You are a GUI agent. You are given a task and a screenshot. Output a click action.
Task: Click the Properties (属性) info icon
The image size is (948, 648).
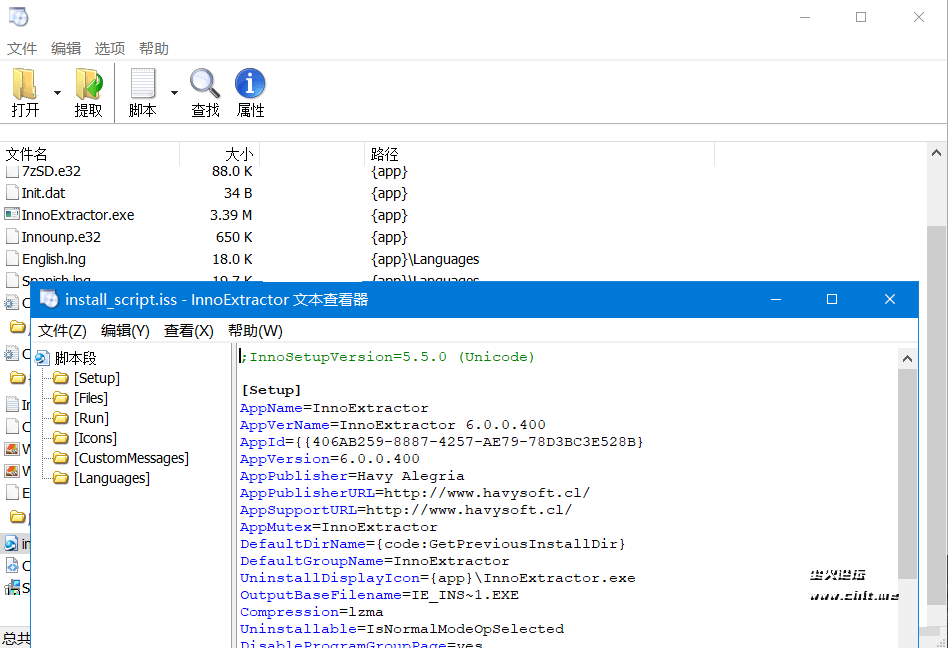(x=250, y=85)
